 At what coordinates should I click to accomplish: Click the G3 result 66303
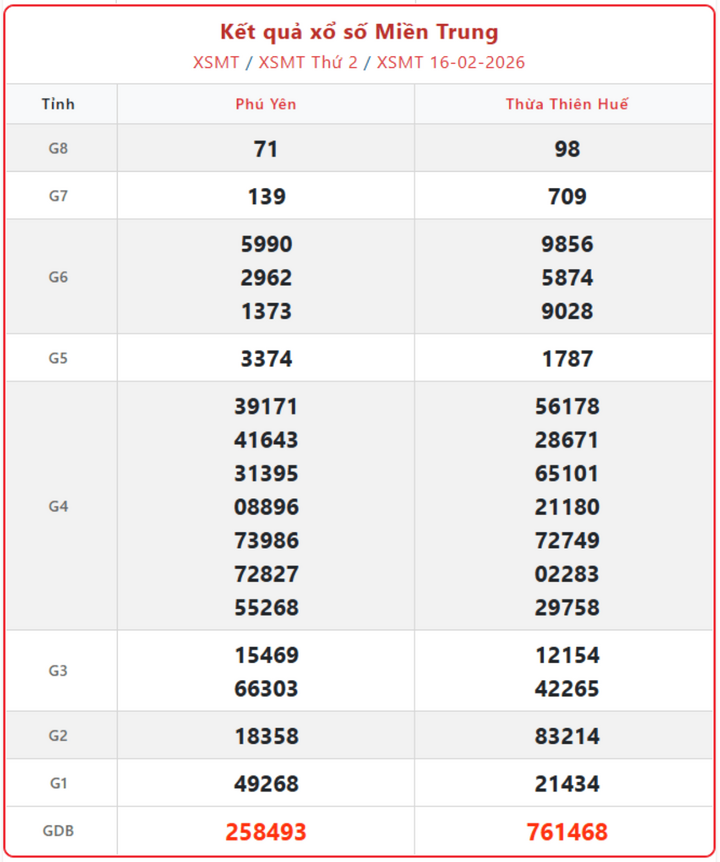(266, 689)
